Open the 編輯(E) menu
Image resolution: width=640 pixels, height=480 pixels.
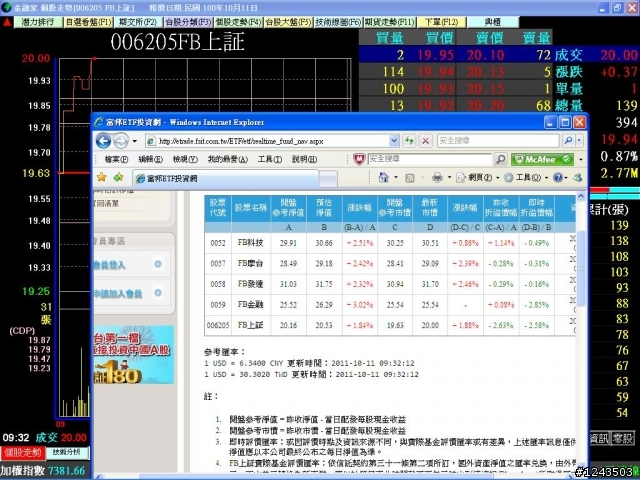(x=150, y=159)
